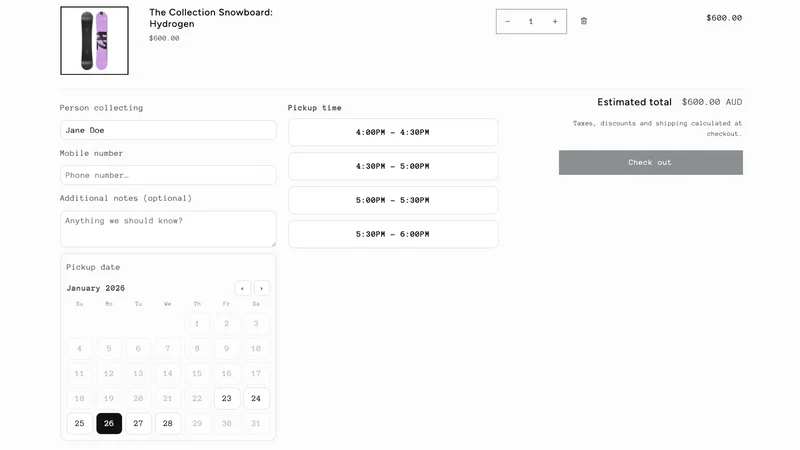The height and width of the screenshot is (450, 800).
Task: Select the 4:30PM – 5:00PM pickup slot
Action: [x=393, y=166]
